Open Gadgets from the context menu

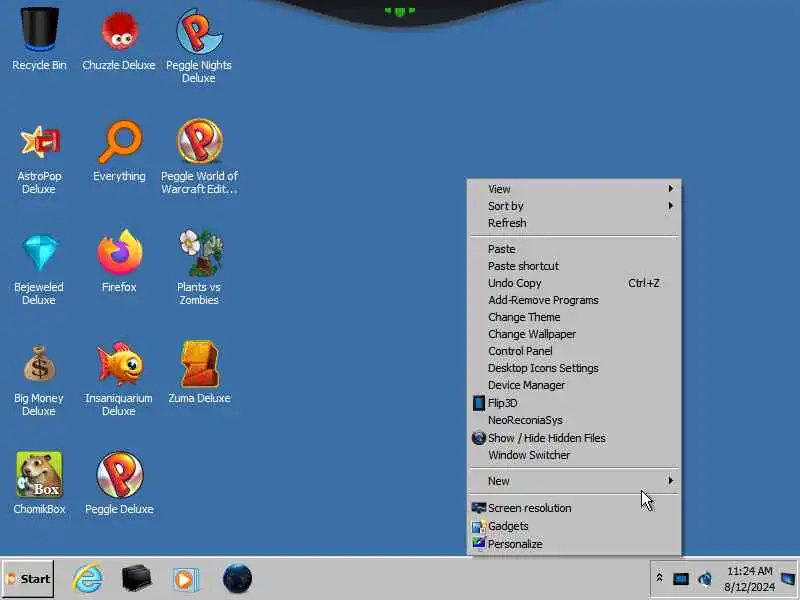[x=574, y=526]
